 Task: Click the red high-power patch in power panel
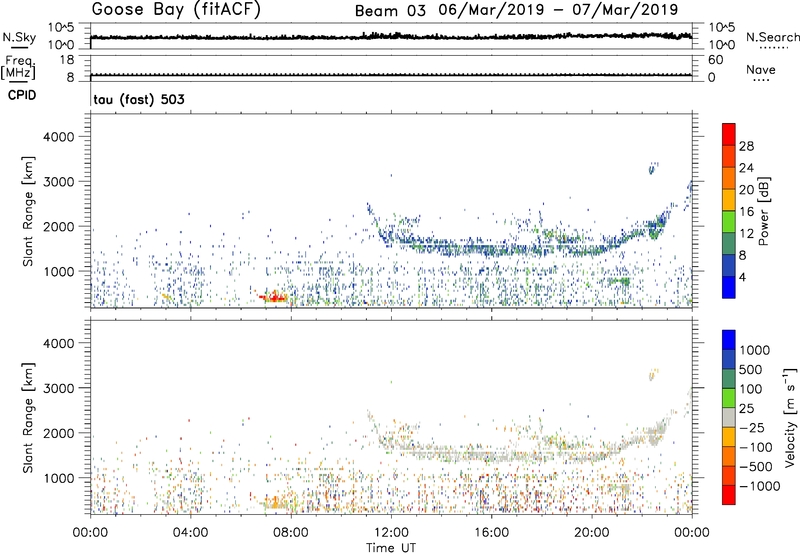(272, 297)
